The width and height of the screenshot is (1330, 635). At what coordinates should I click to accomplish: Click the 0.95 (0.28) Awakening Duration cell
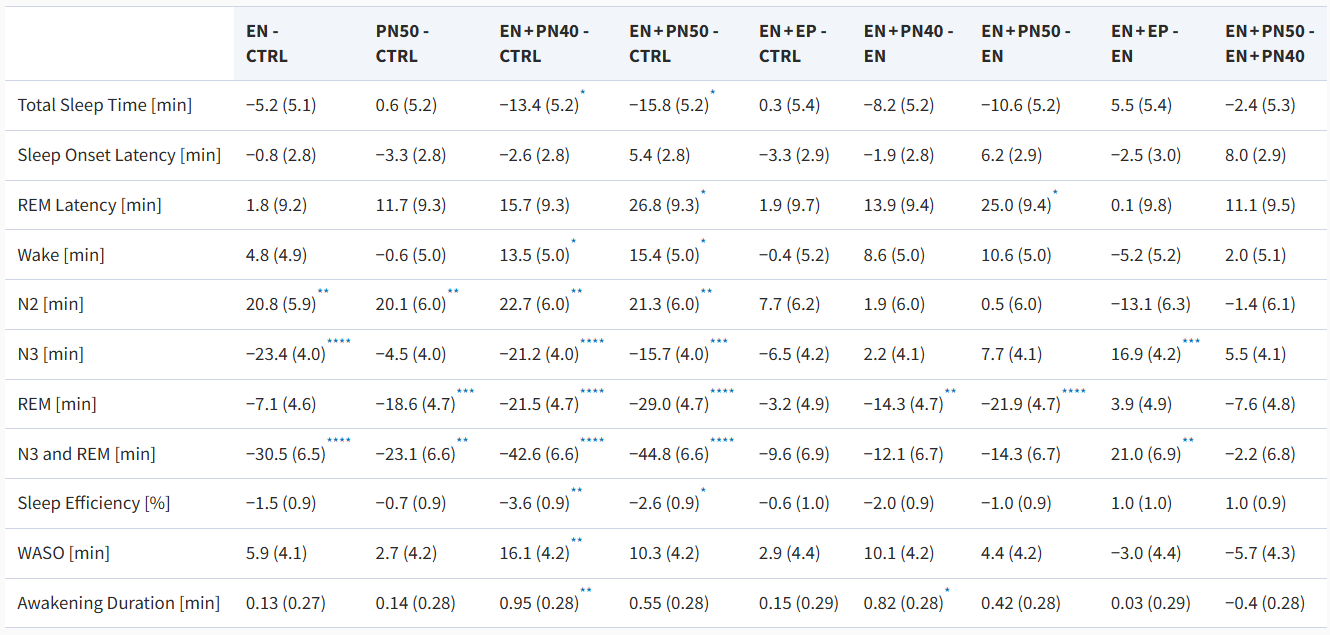(538, 603)
